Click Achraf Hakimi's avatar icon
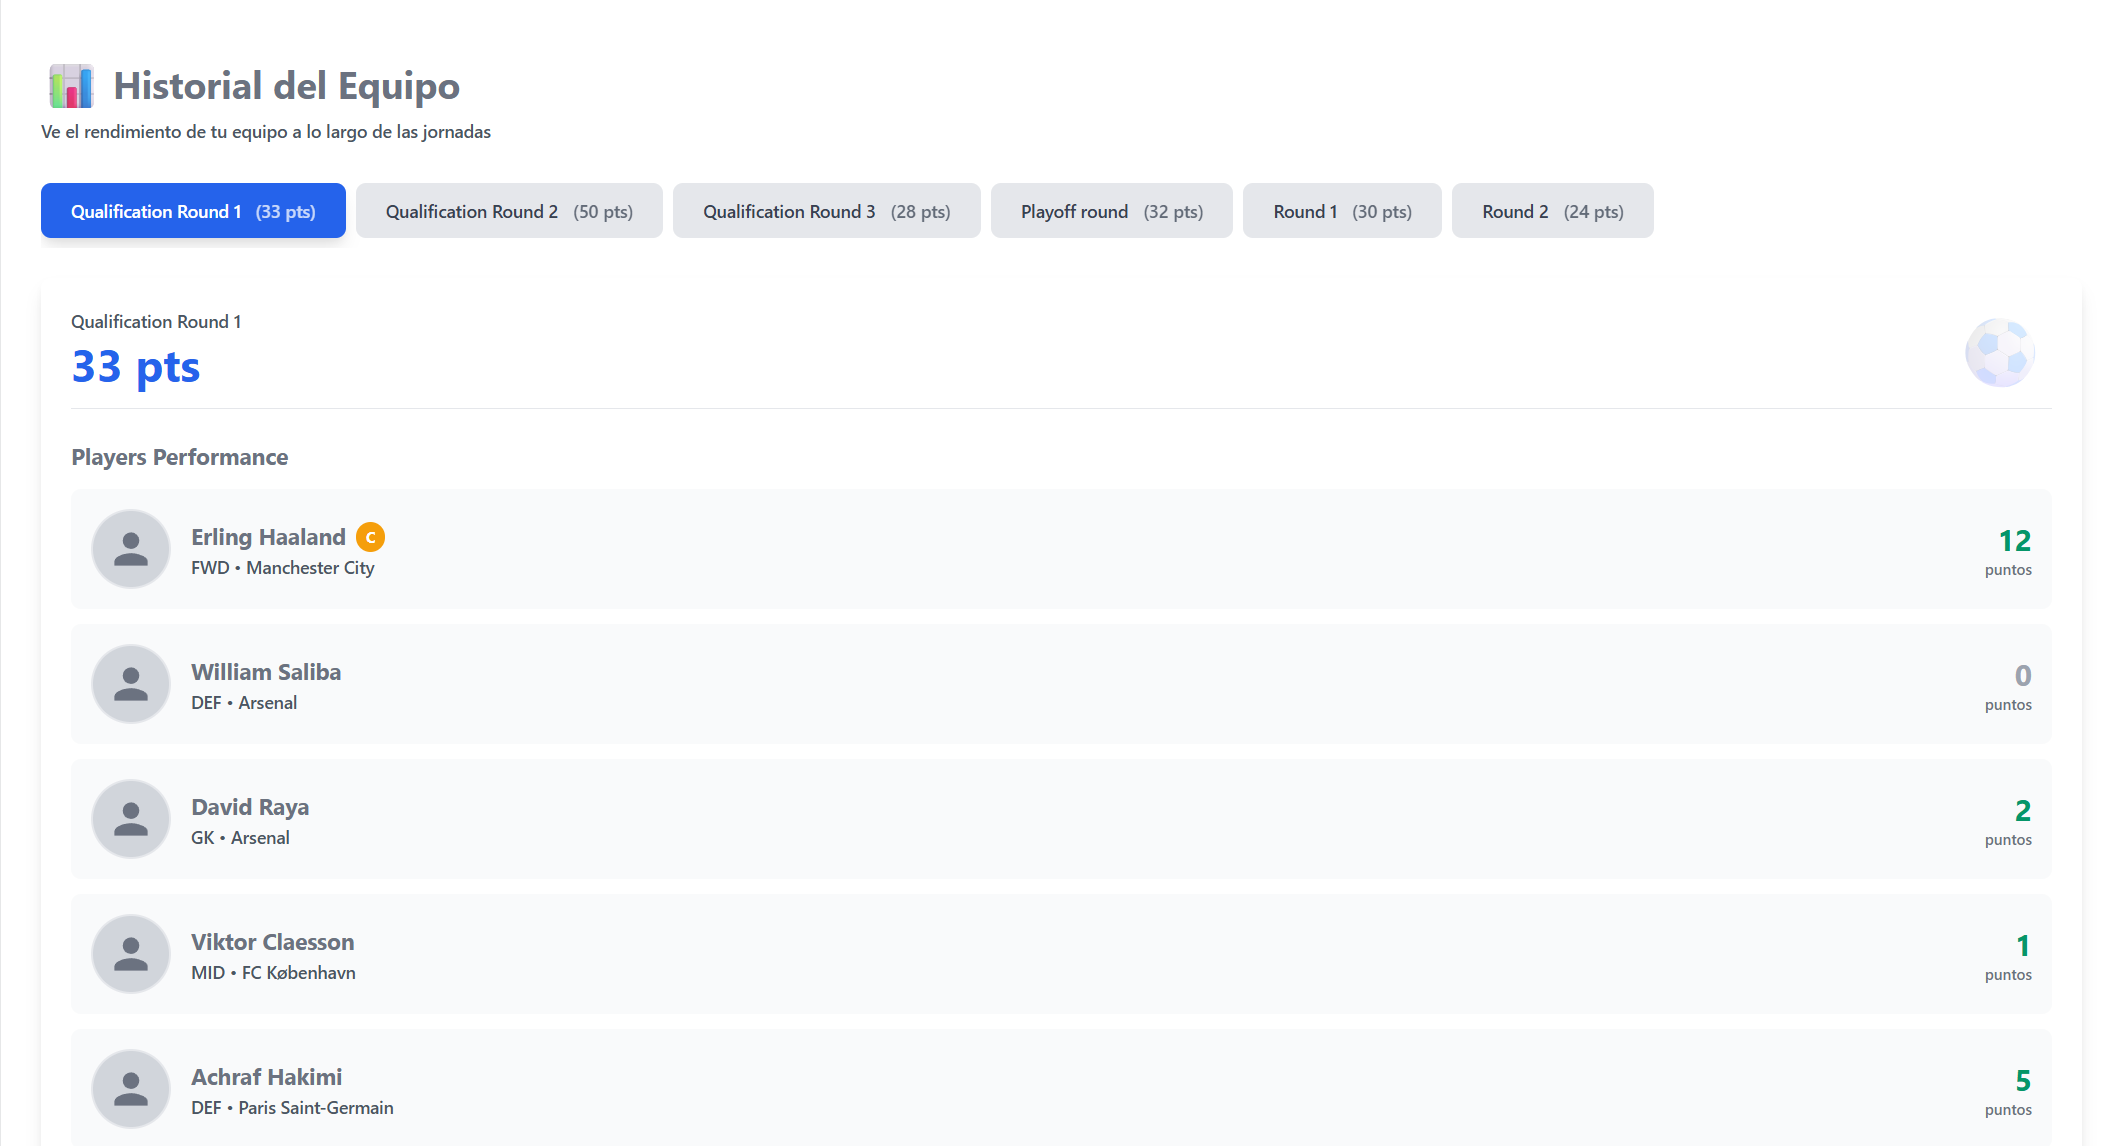This screenshot has width=2118, height=1146. [x=131, y=1089]
